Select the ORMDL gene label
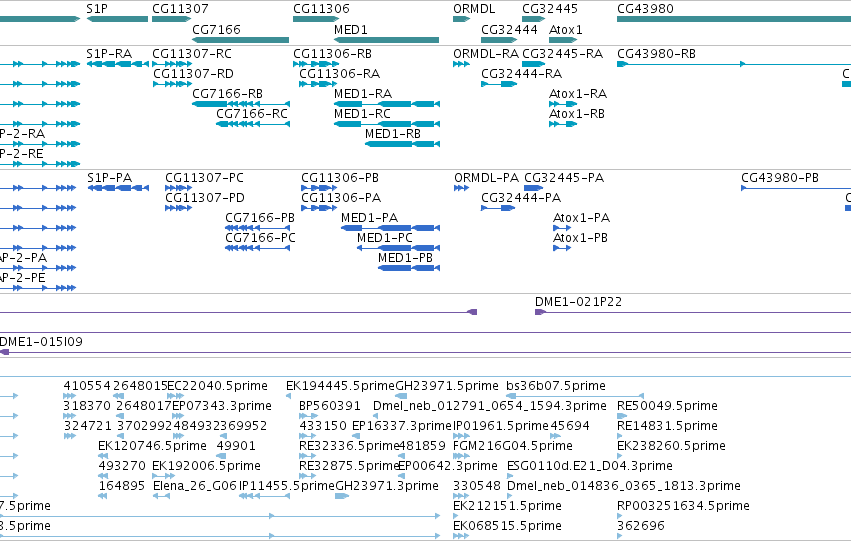Screen dimensions: 851x541 click(x=474, y=9)
